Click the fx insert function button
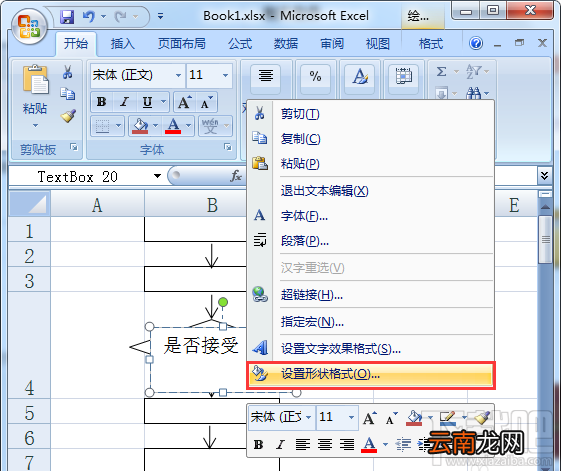The height and width of the screenshot is (471, 561). (236, 176)
